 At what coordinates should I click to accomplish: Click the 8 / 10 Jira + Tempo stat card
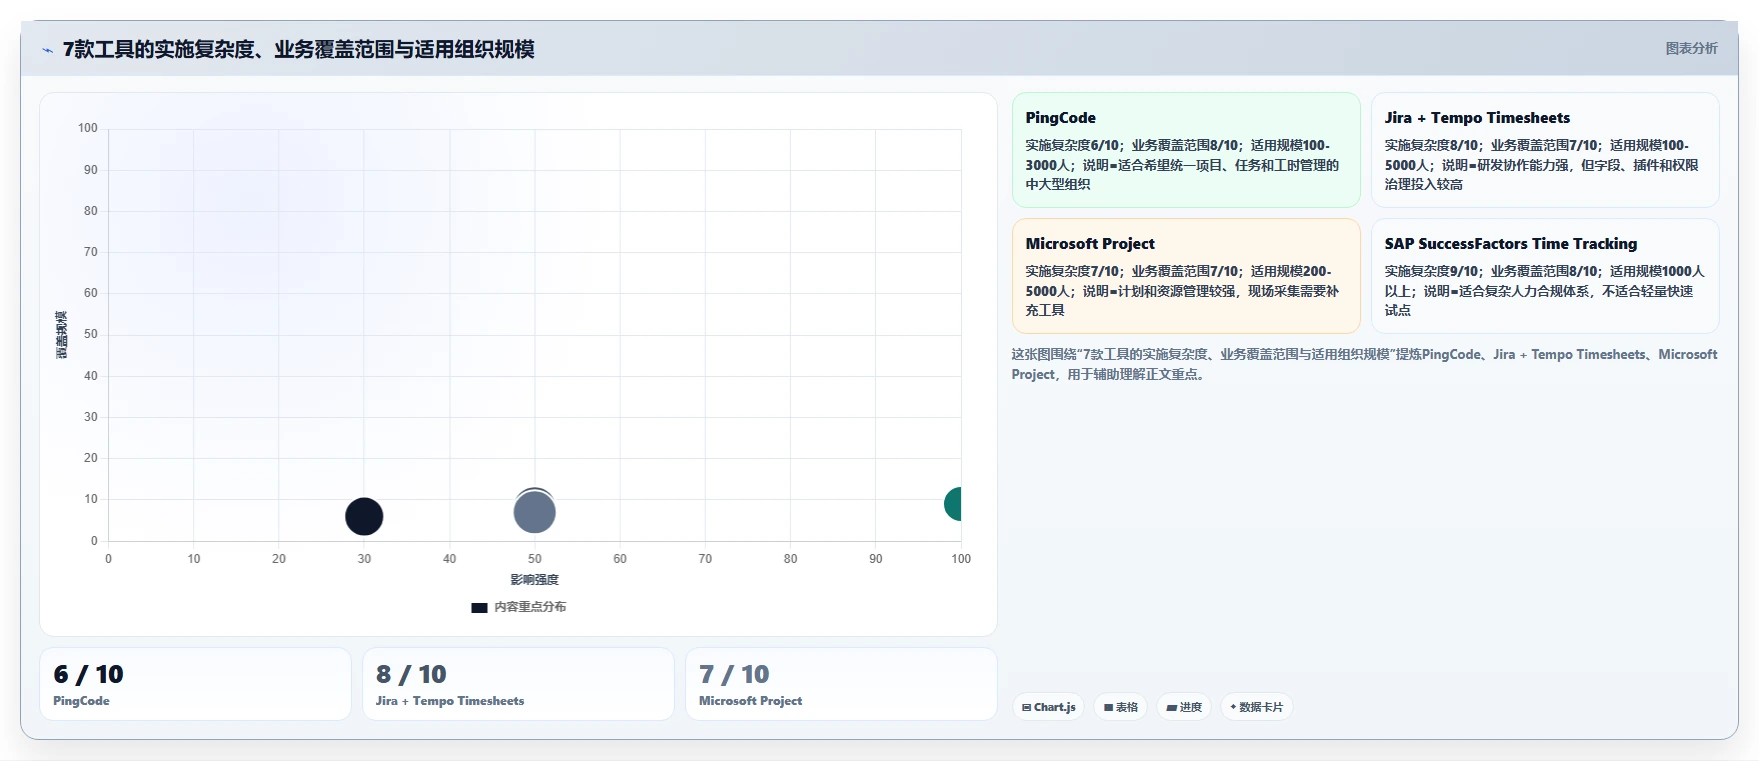[x=518, y=684]
